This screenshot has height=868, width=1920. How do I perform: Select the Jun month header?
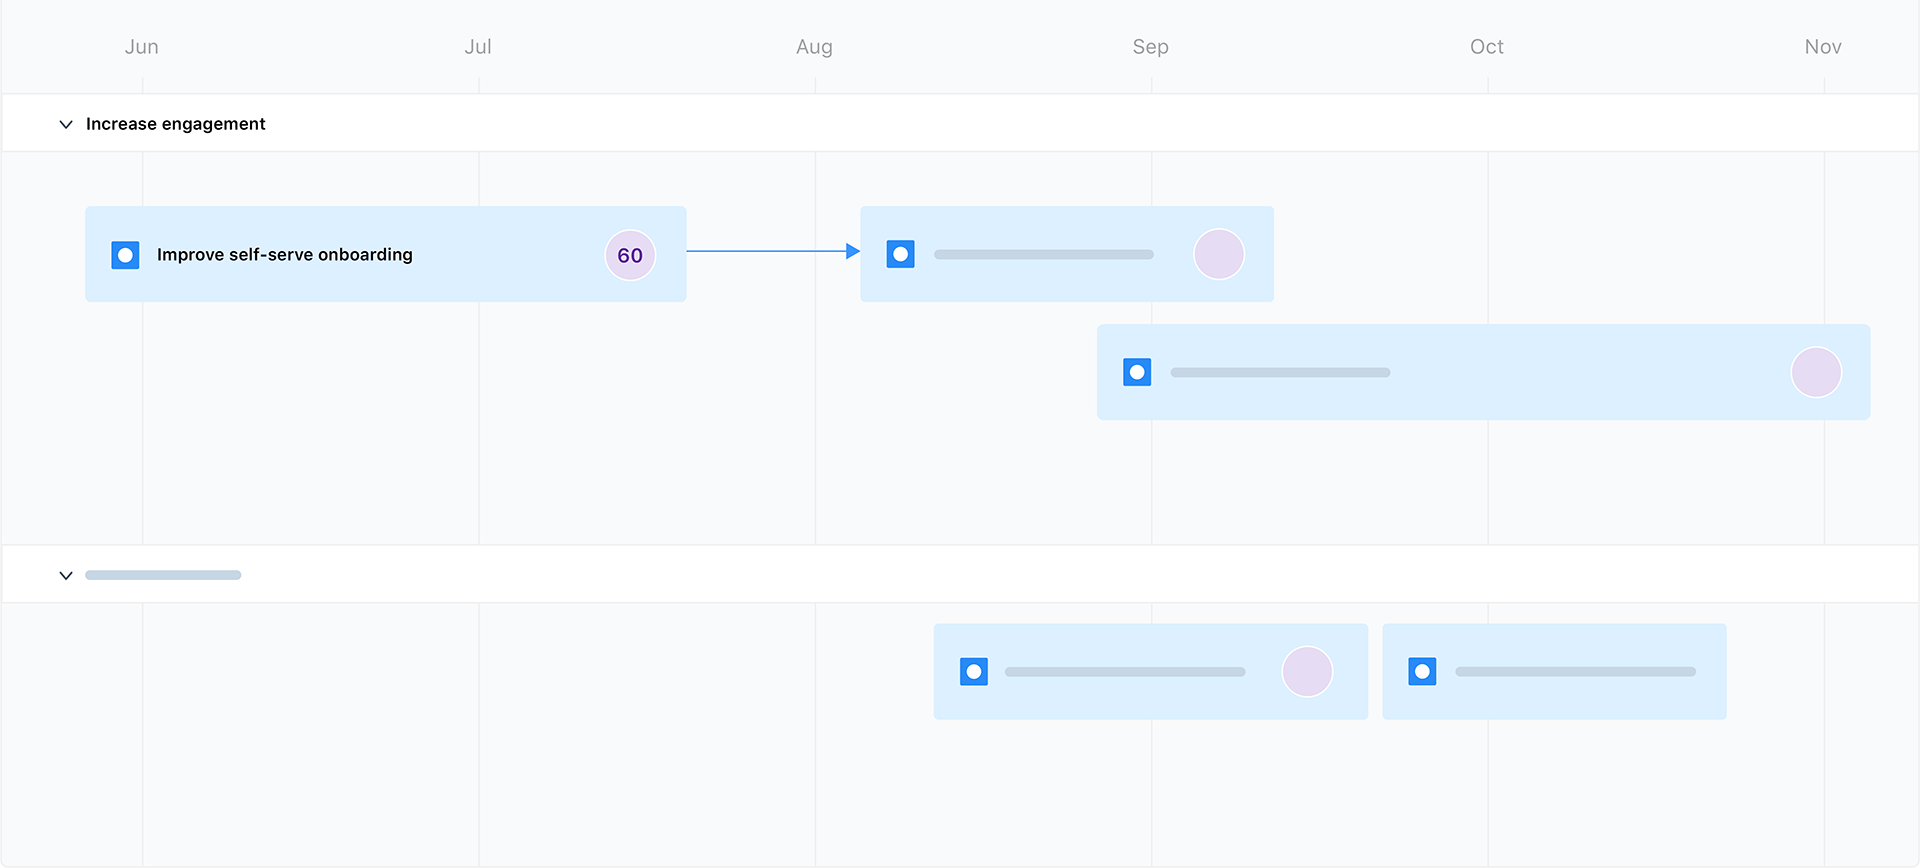pyautogui.click(x=141, y=46)
